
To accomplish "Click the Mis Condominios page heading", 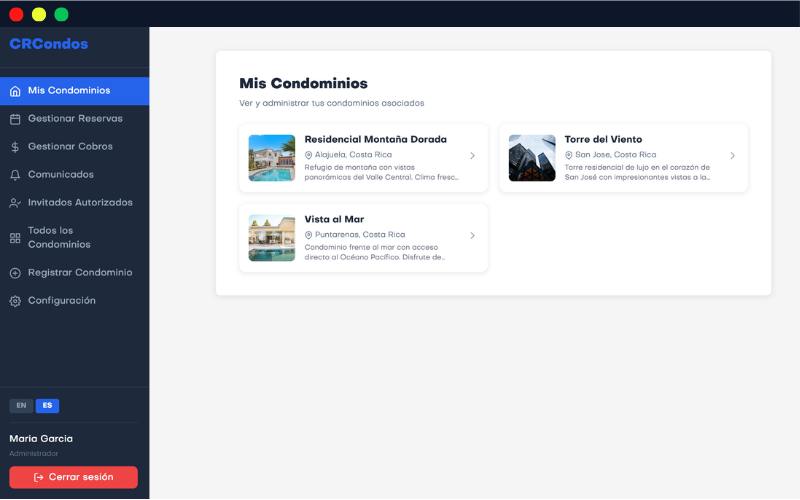I will point(304,84).
